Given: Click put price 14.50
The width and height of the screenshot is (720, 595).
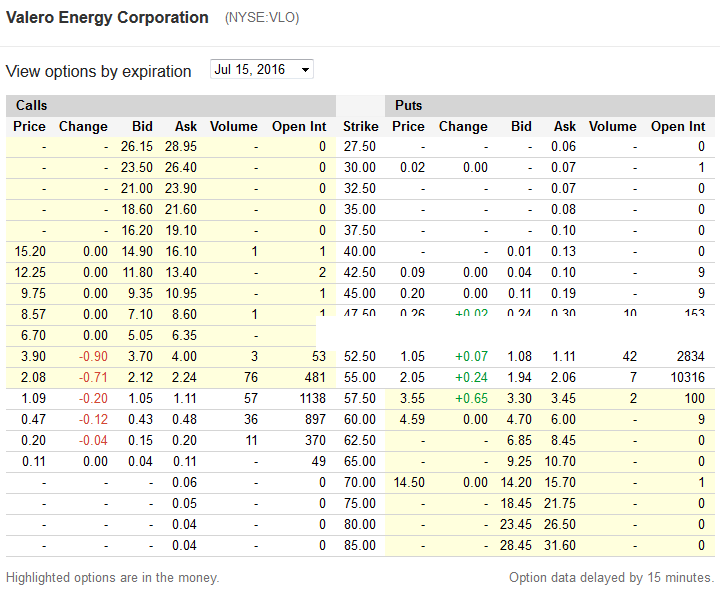Looking at the screenshot, I should click(409, 483).
